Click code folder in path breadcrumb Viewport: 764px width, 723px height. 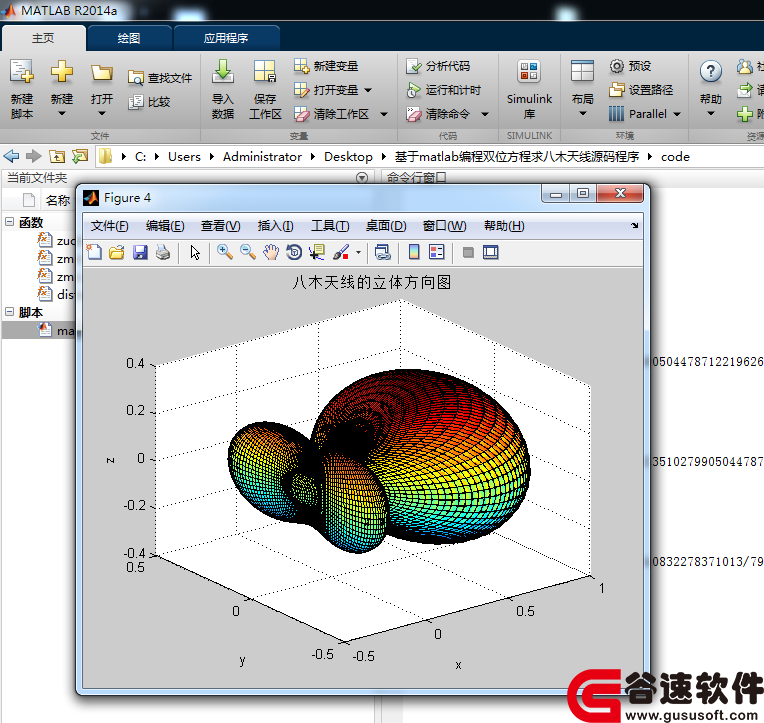tap(675, 157)
